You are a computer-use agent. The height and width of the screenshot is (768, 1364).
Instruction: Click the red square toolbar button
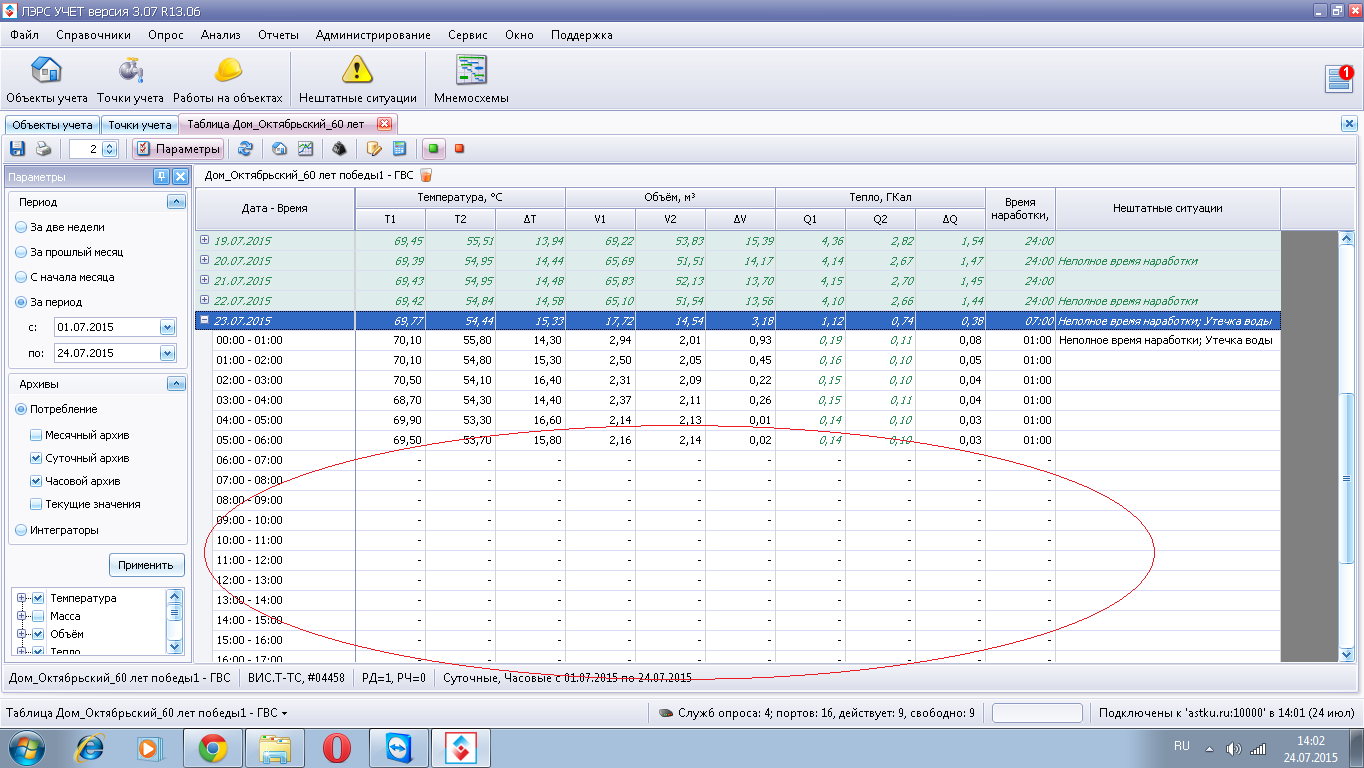pyautogui.click(x=460, y=149)
